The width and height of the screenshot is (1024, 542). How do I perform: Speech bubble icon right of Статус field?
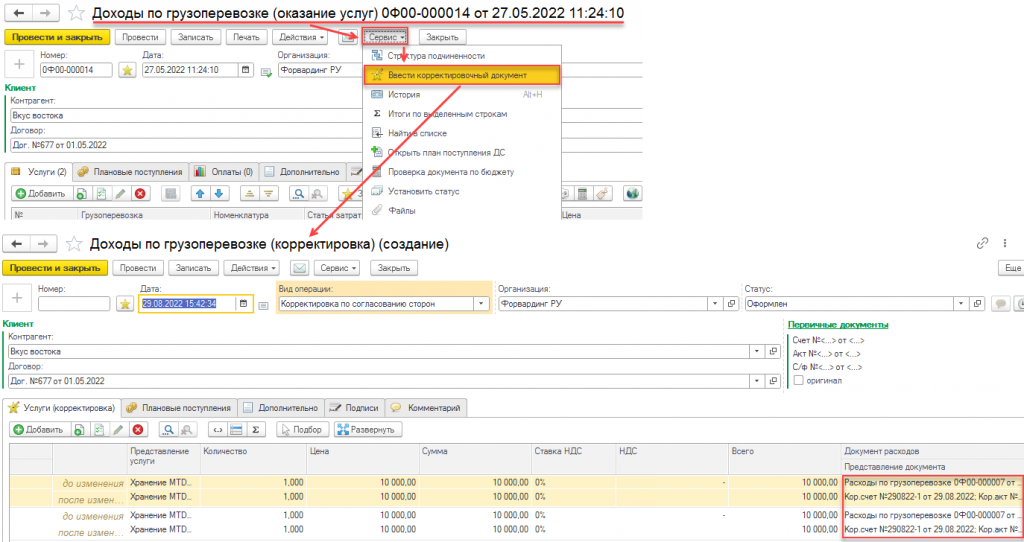coord(1000,304)
